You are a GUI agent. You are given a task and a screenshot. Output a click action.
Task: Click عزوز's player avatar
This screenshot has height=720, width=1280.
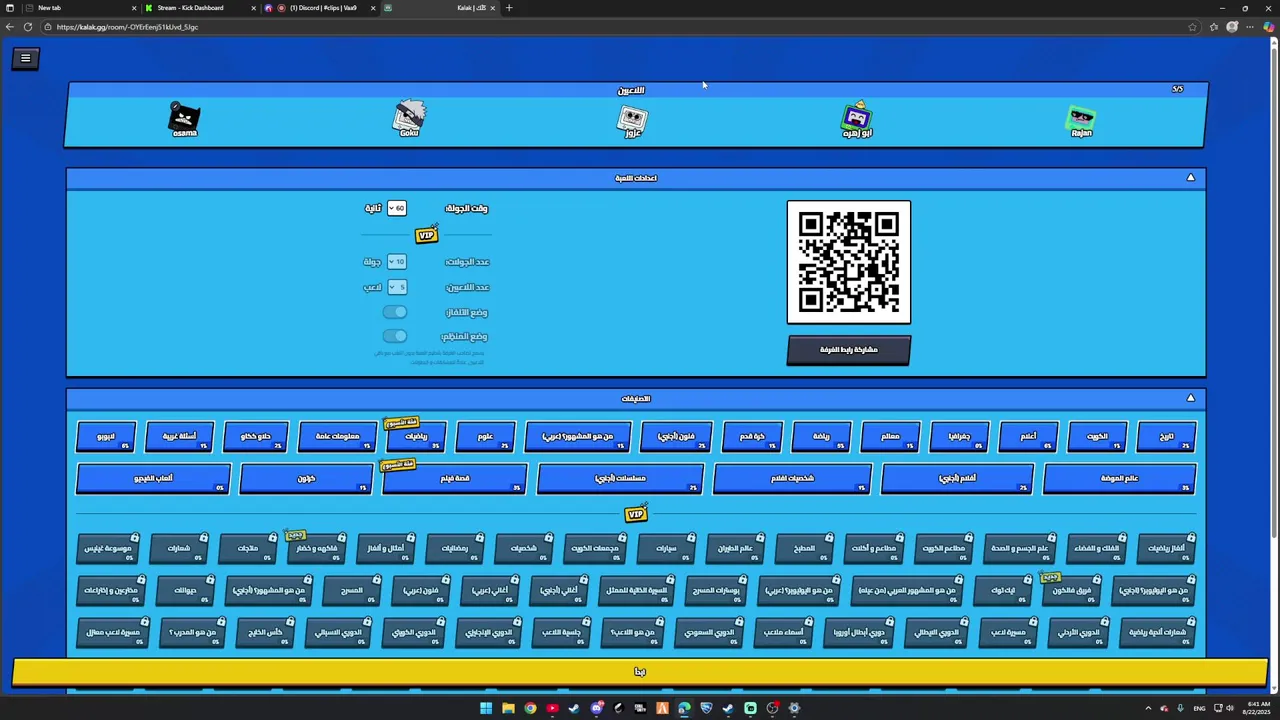pos(632,119)
